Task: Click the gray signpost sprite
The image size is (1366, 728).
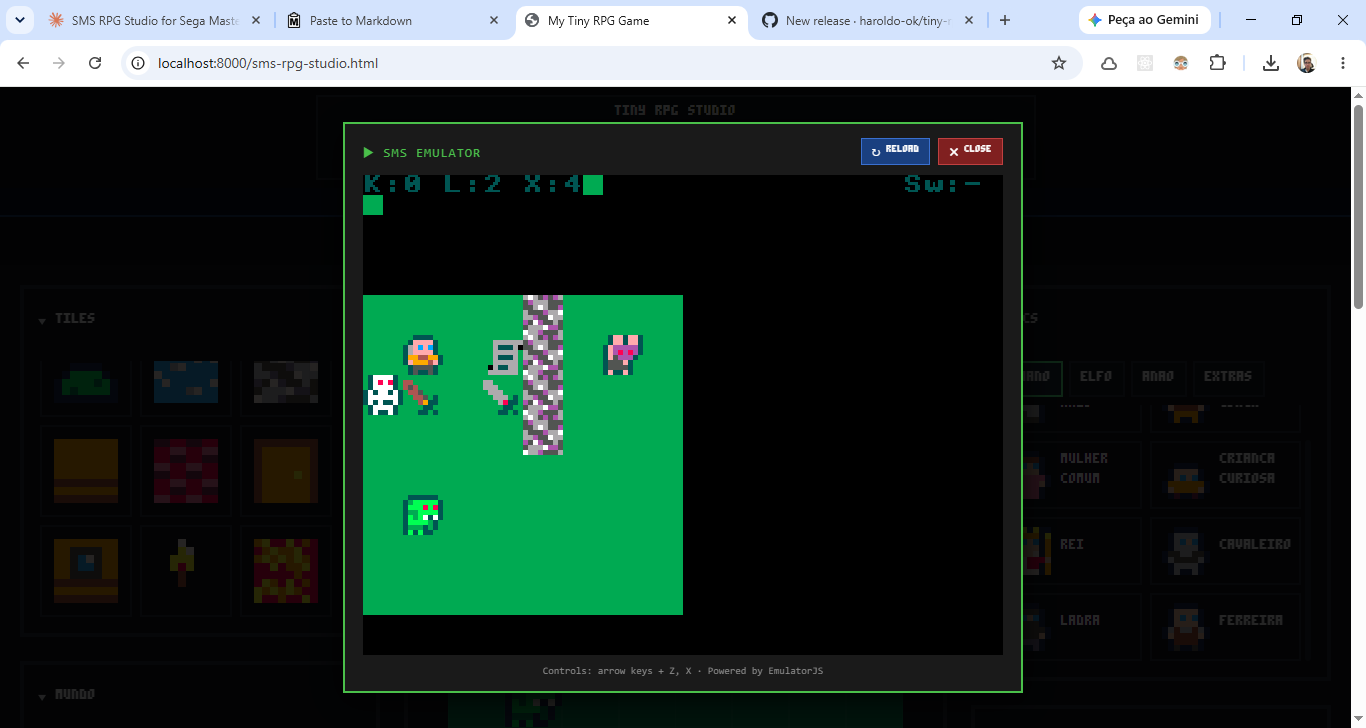Action: click(505, 357)
